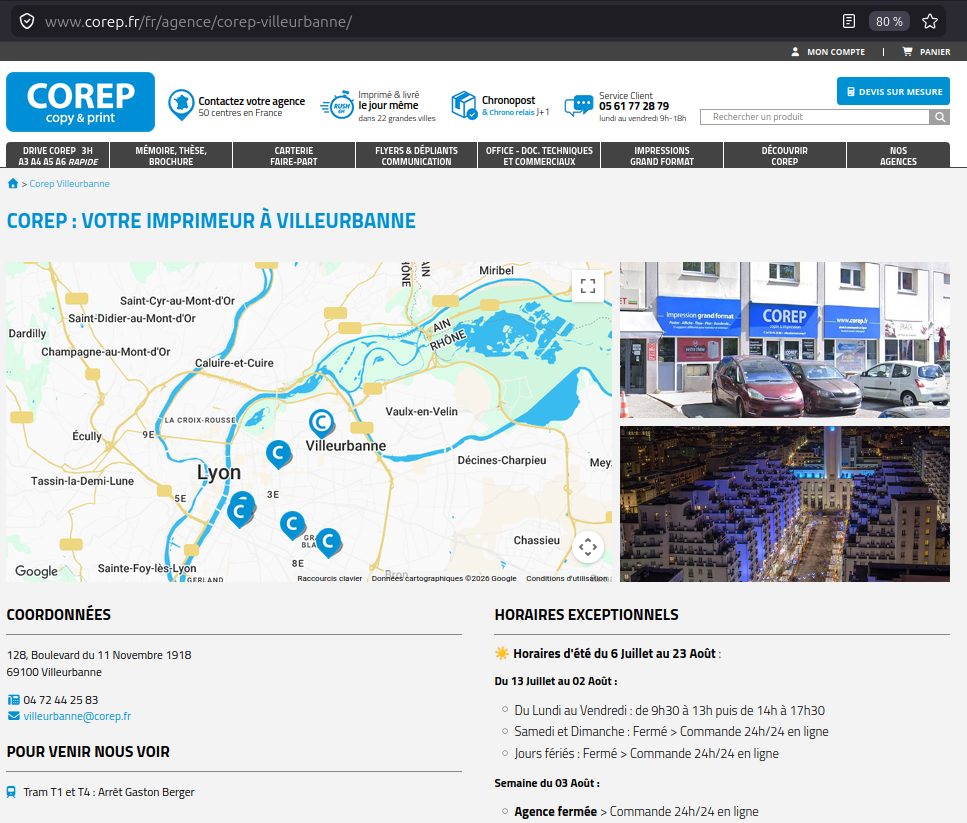Click the shield site-security icon
This screenshot has width=967, height=823.
point(27,22)
